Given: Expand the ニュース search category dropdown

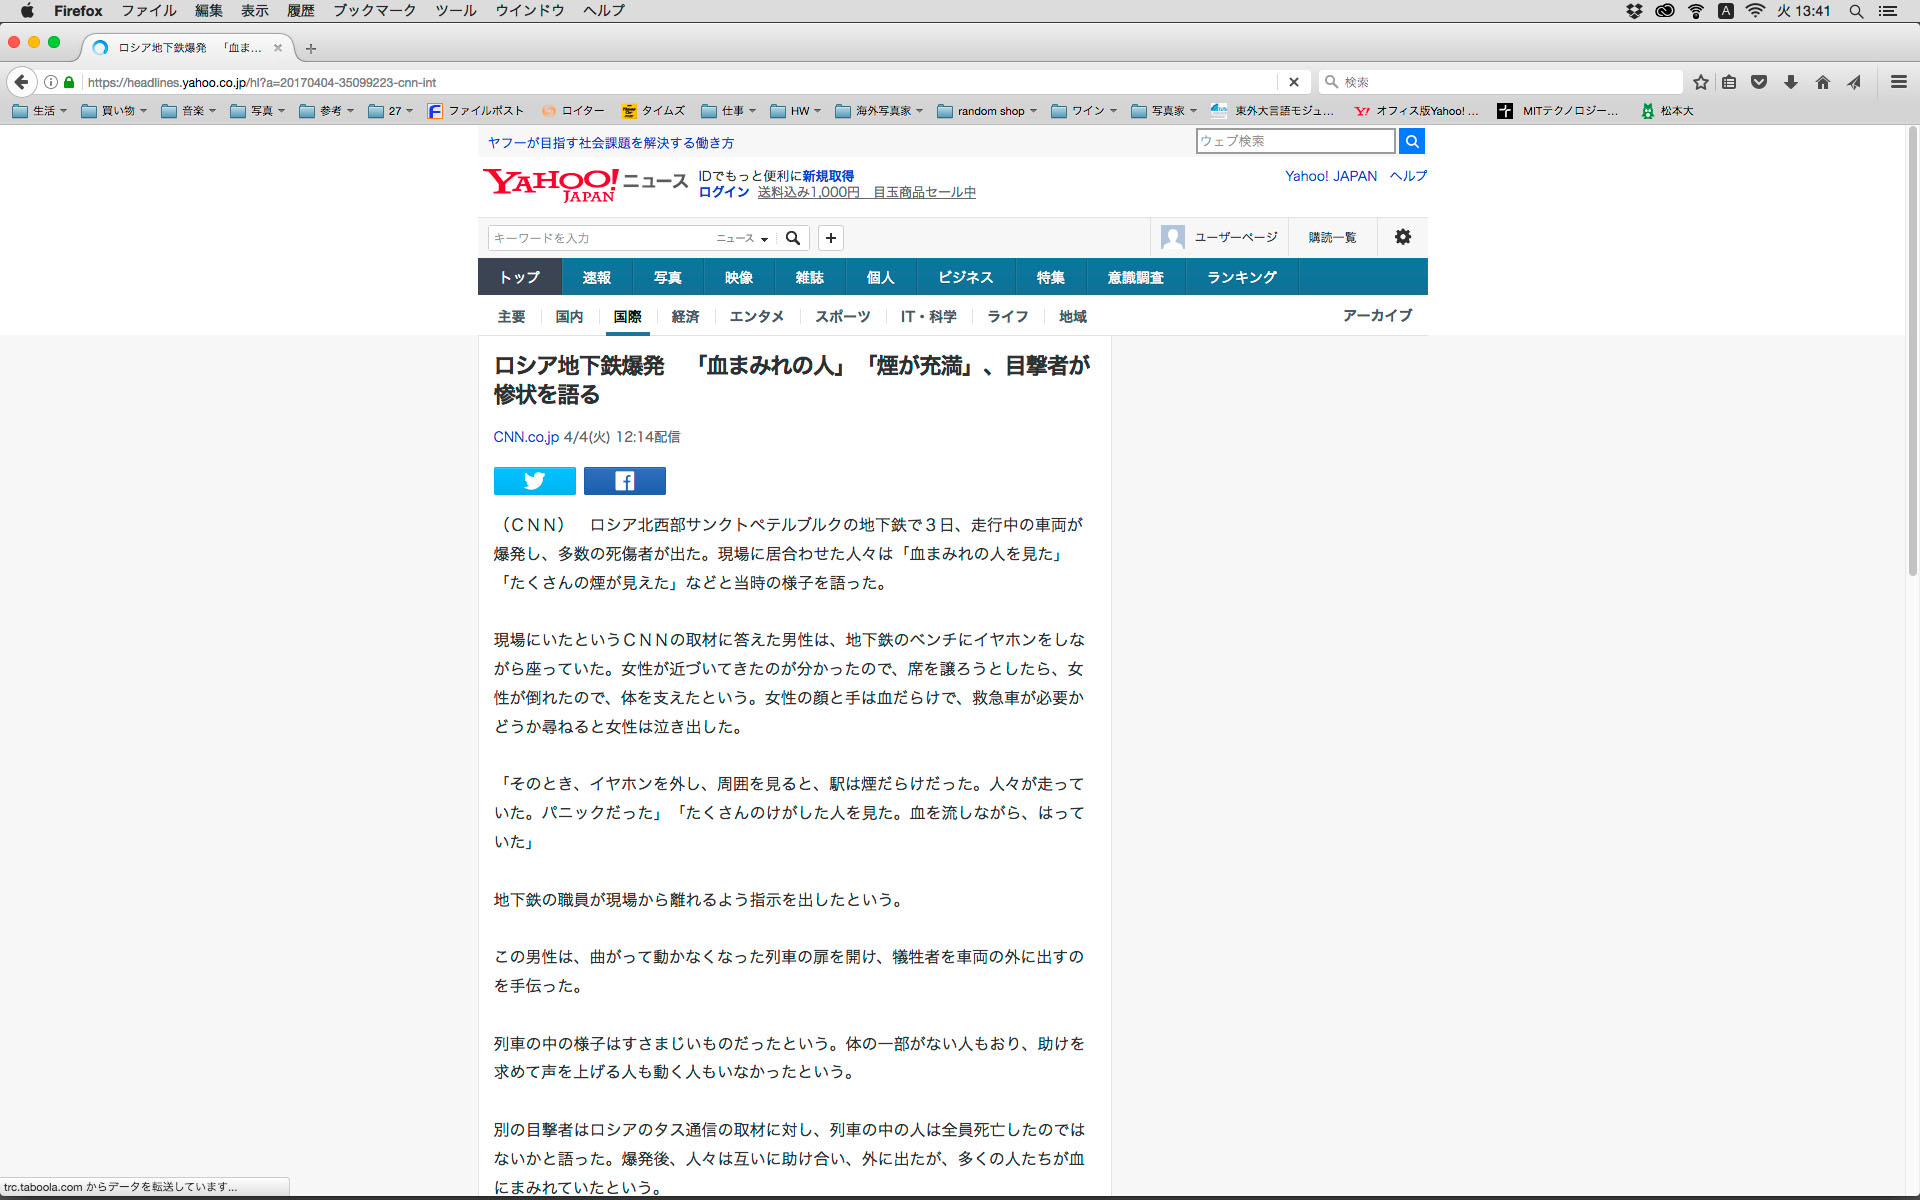Looking at the screenshot, I should click(x=742, y=238).
